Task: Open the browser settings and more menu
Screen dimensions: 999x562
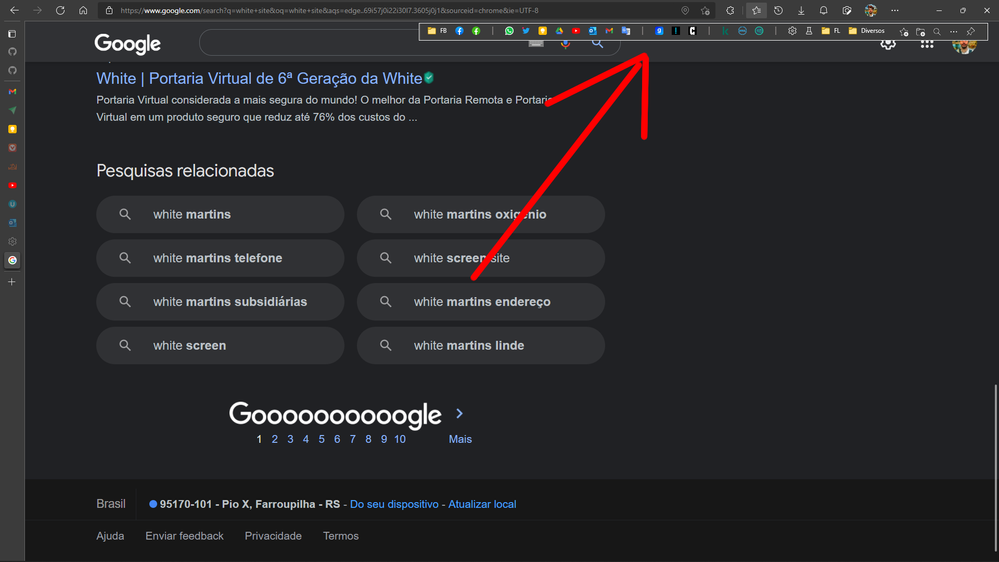Action: (895, 10)
